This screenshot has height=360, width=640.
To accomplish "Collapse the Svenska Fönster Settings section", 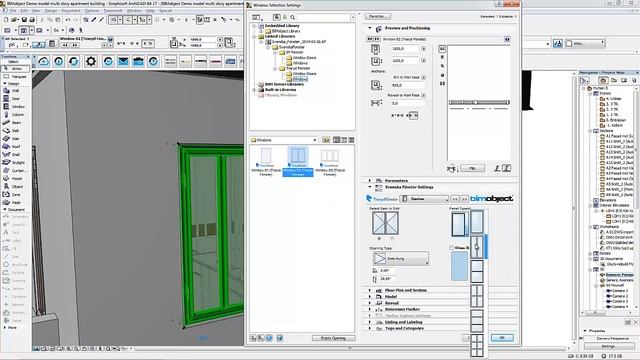I will click(370, 187).
